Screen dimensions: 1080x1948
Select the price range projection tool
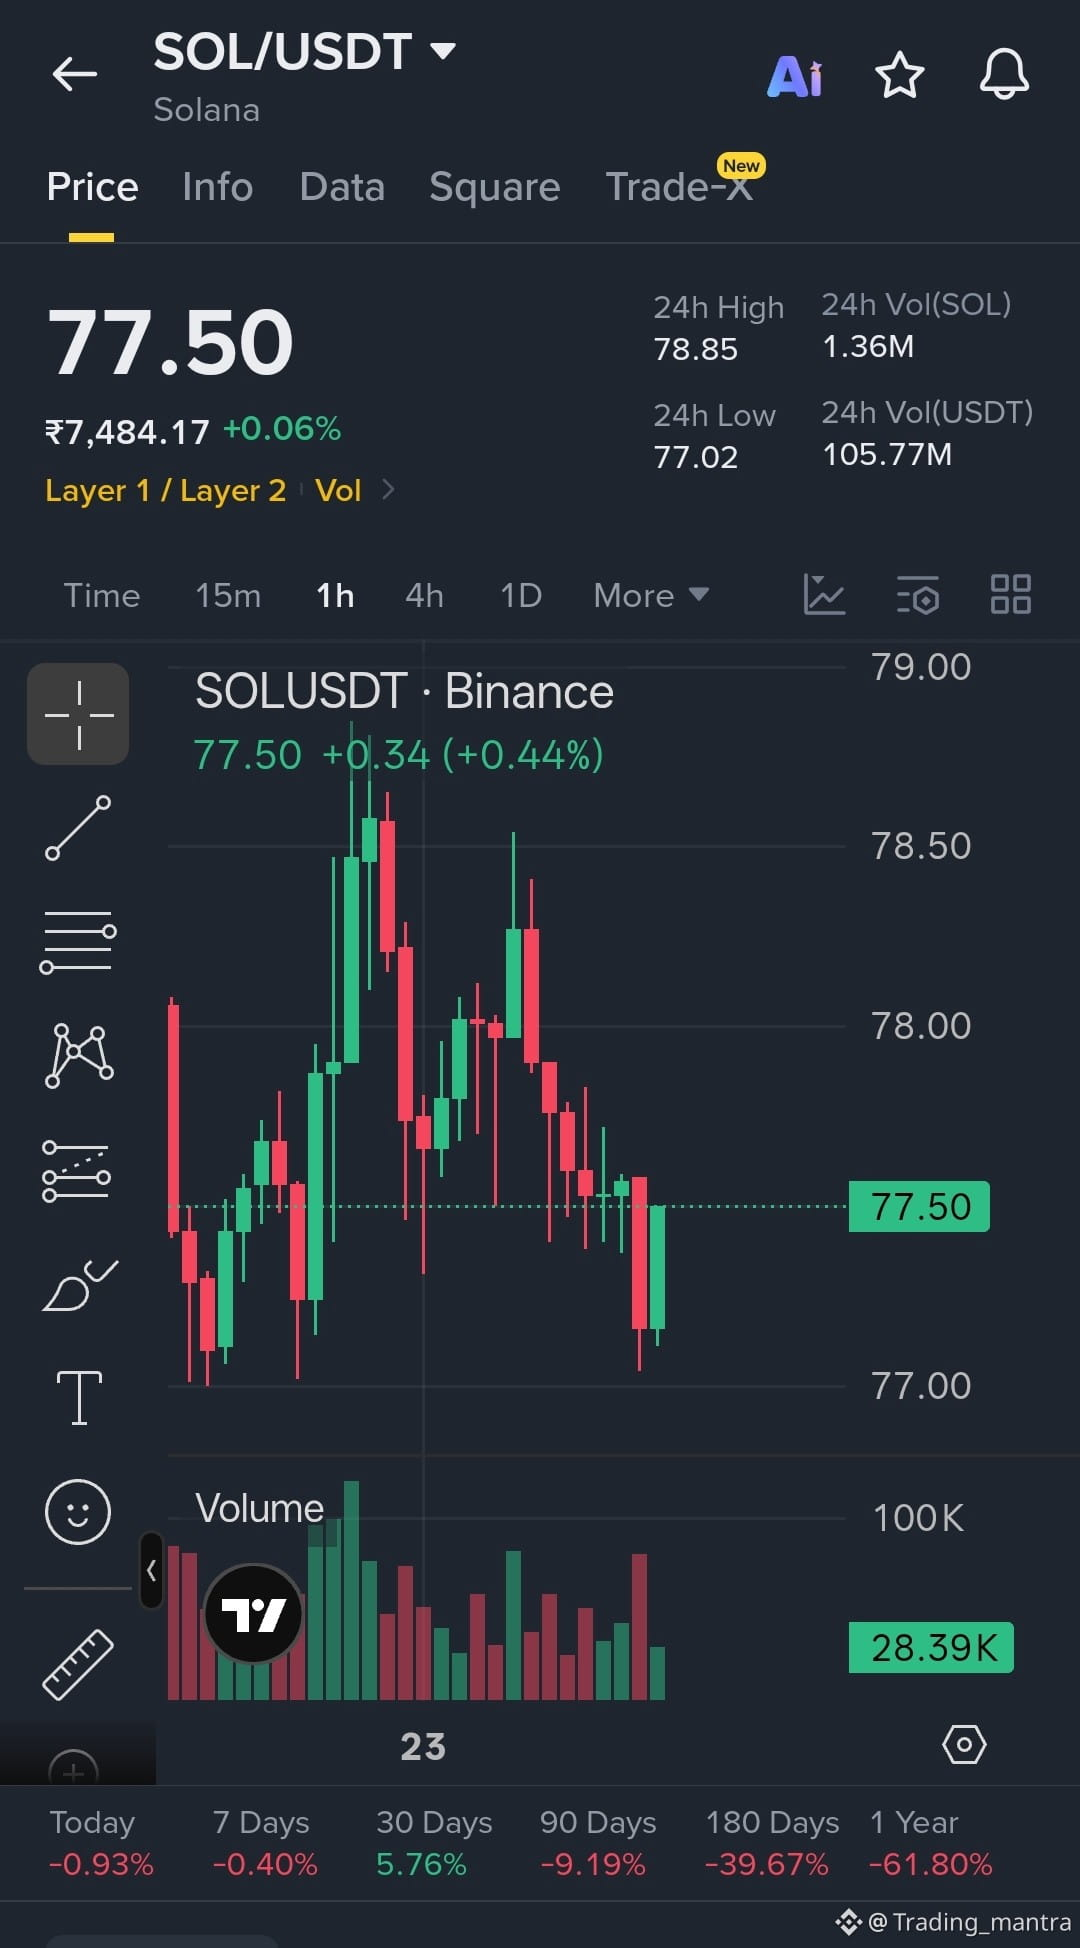(x=78, y=1170)
